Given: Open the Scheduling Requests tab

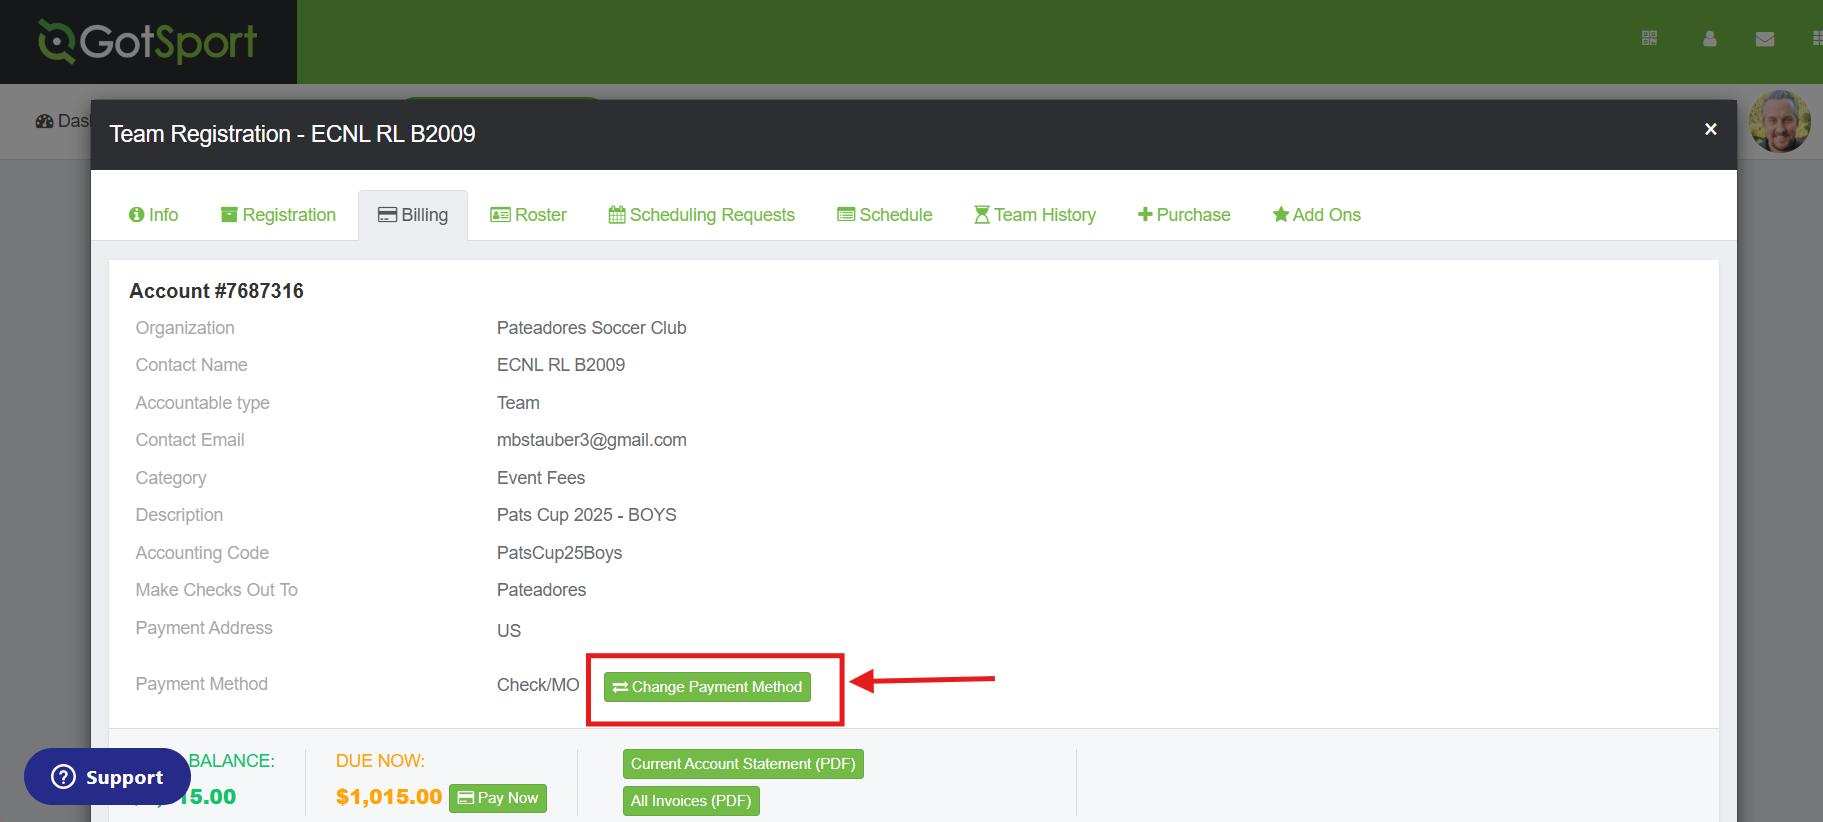Looking at the screenshot, I should (x=702, y=215).
